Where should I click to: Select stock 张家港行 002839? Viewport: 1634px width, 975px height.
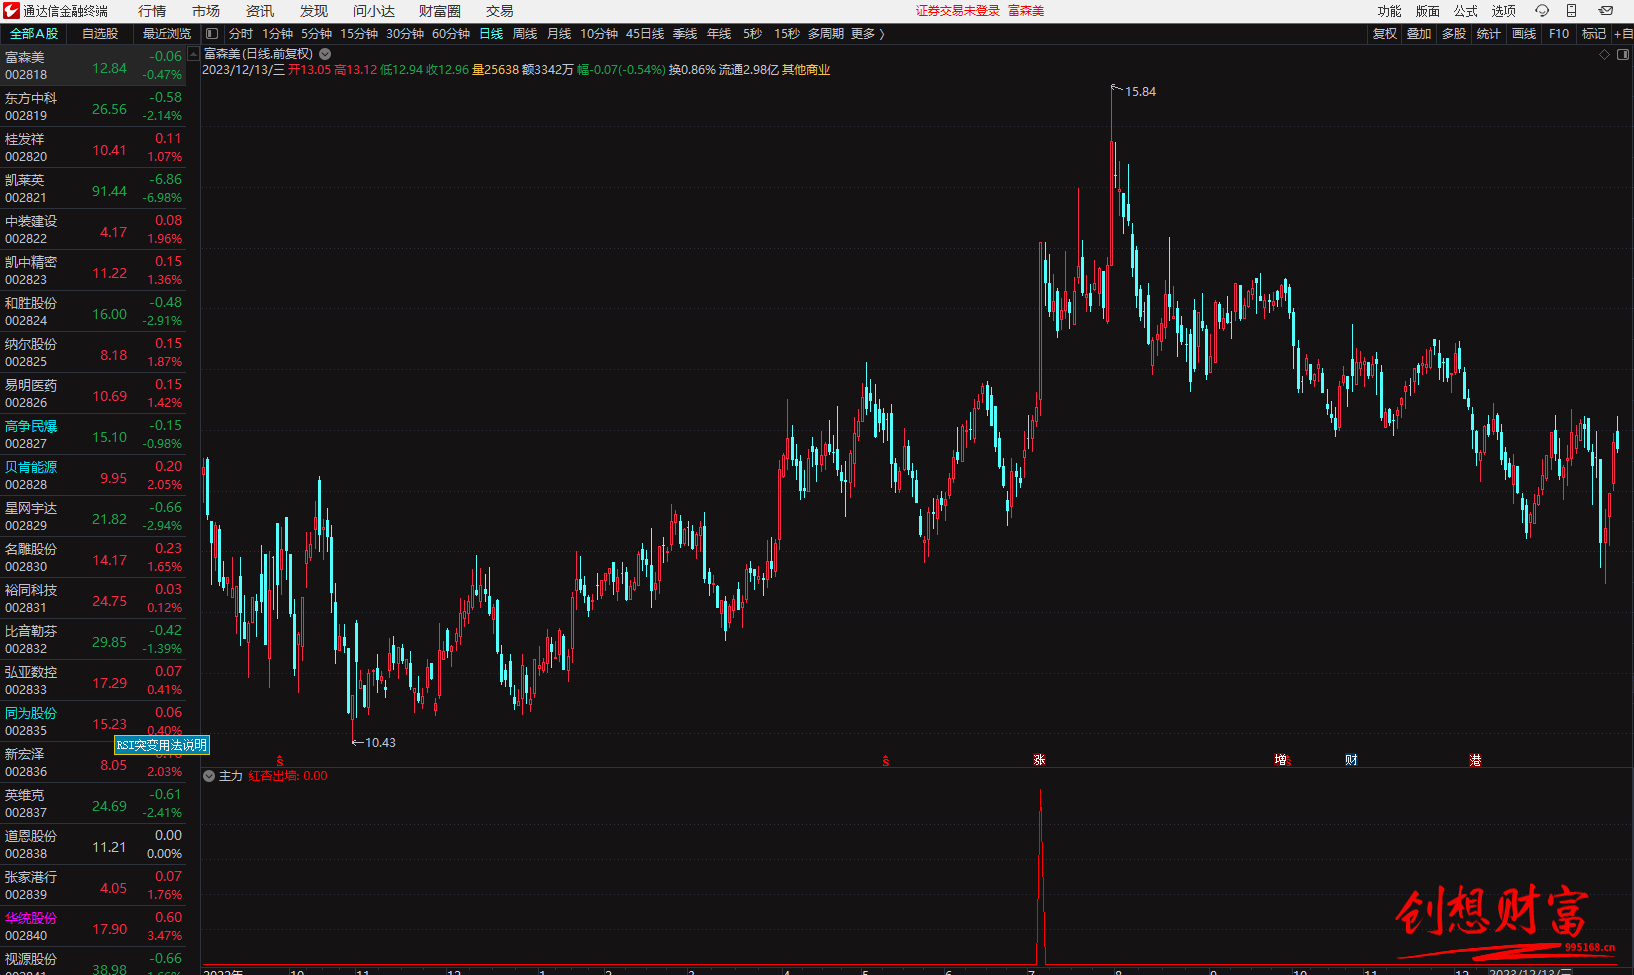pos(93,886)
